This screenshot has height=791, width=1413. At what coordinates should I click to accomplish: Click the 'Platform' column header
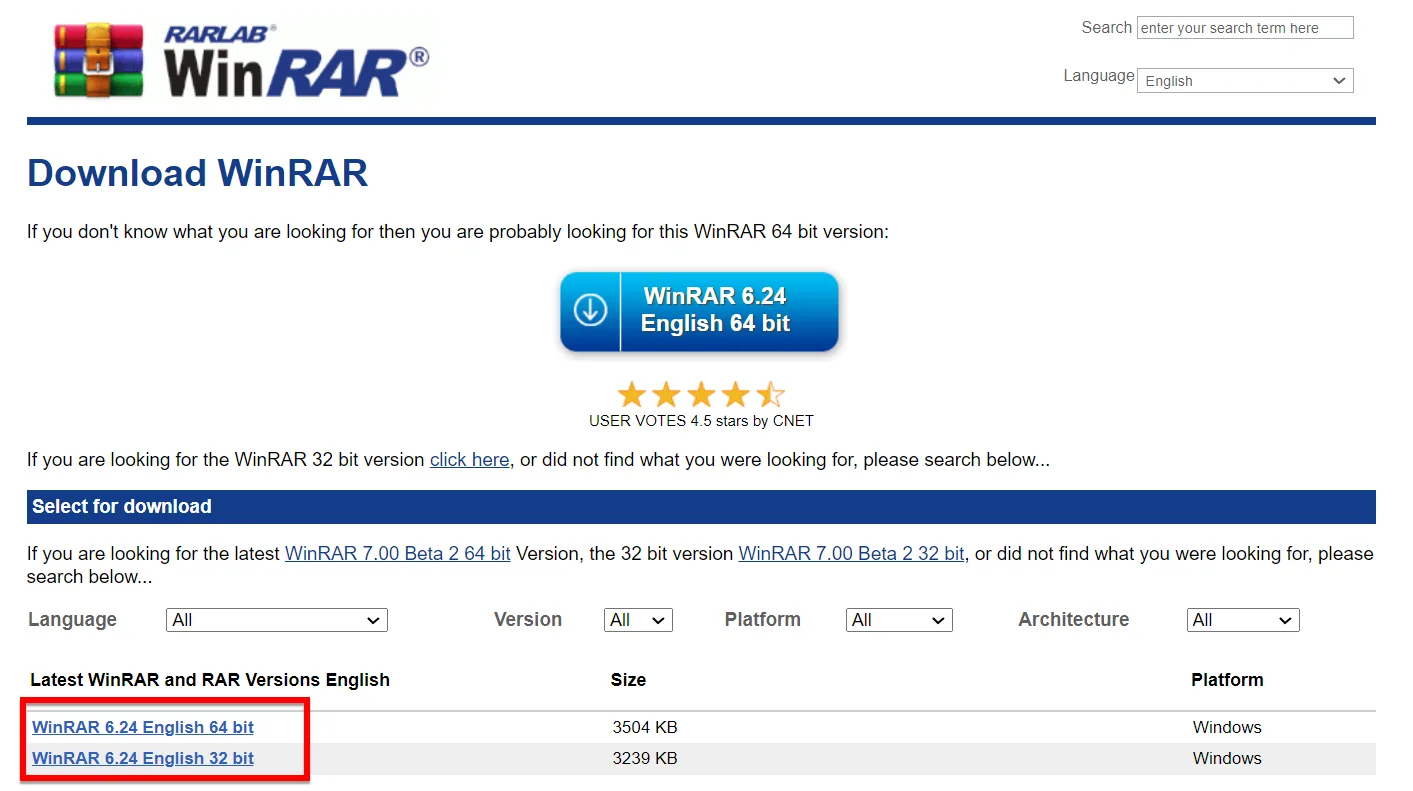pyautogui.click(x=1227, y=680)
